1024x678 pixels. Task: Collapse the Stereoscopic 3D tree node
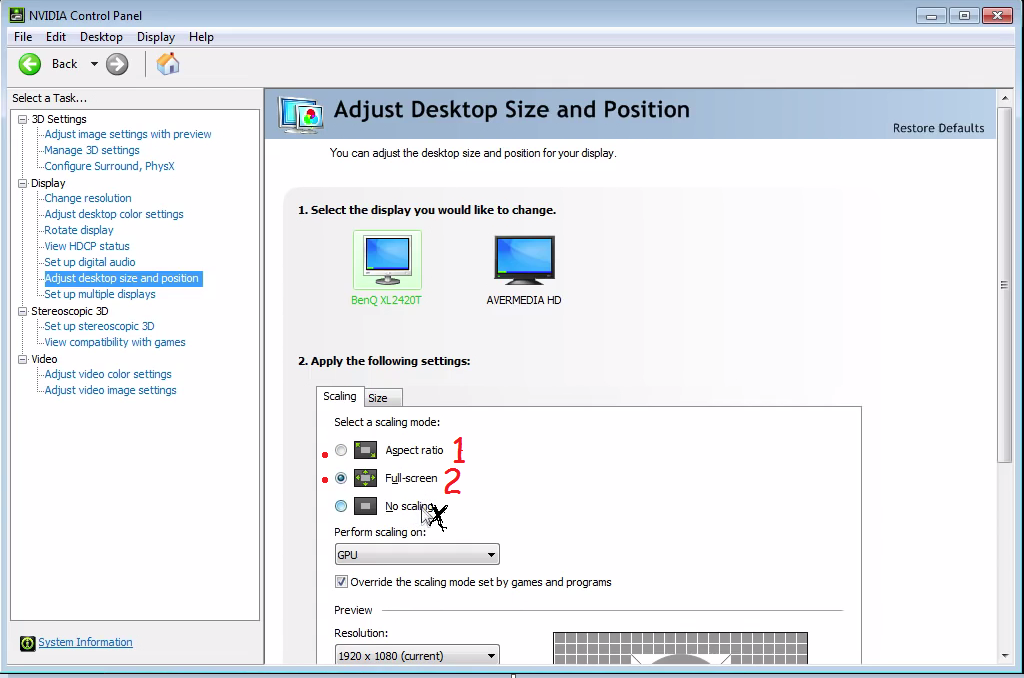[23, 312]
